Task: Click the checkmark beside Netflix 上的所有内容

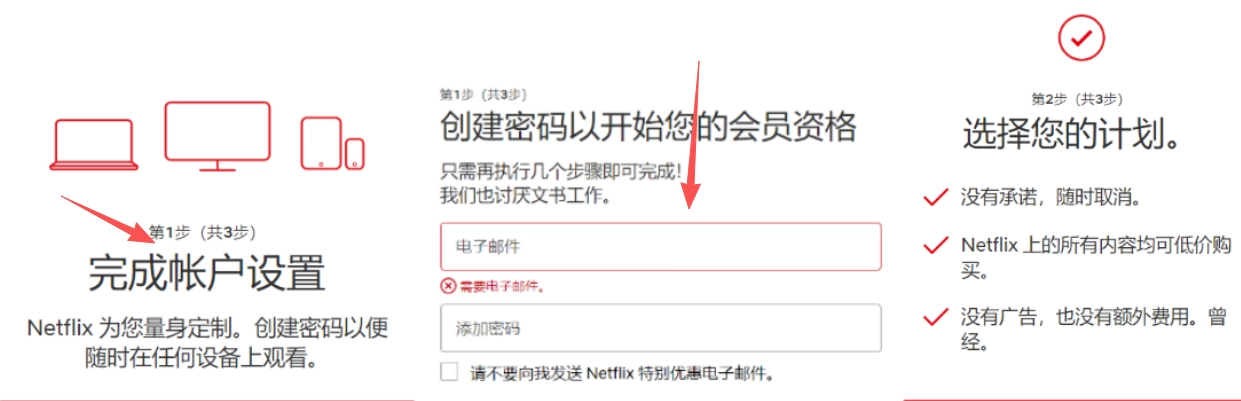Action: 935,245
